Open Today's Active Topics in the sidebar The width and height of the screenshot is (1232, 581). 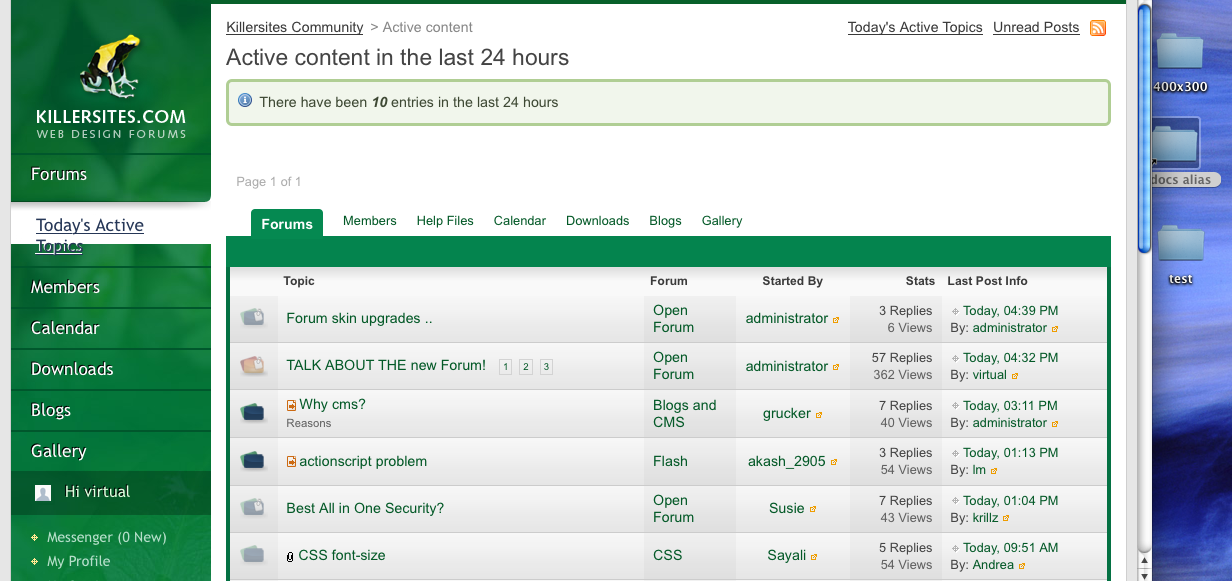point(90,235)
